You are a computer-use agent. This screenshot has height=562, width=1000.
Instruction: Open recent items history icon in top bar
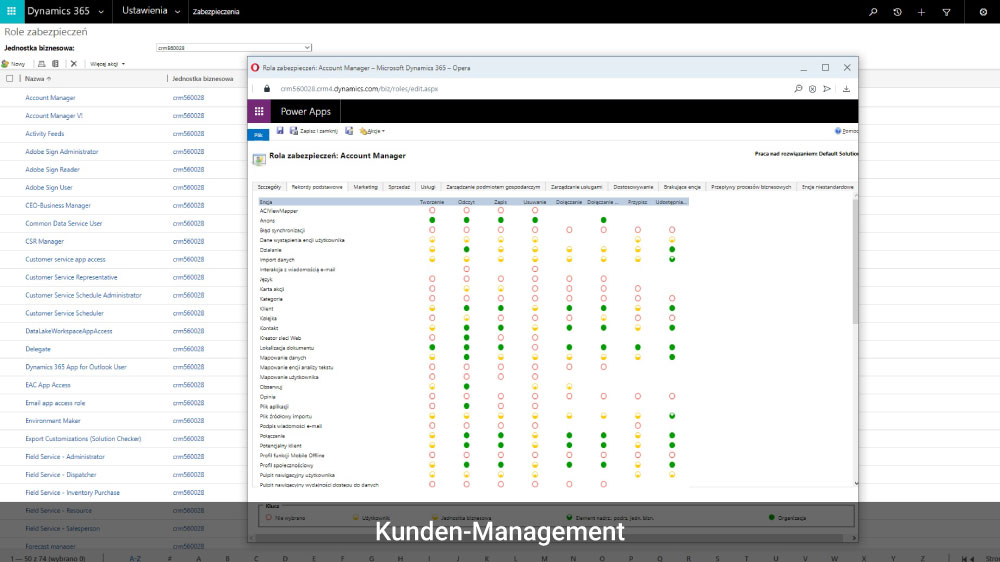(897, 11)
